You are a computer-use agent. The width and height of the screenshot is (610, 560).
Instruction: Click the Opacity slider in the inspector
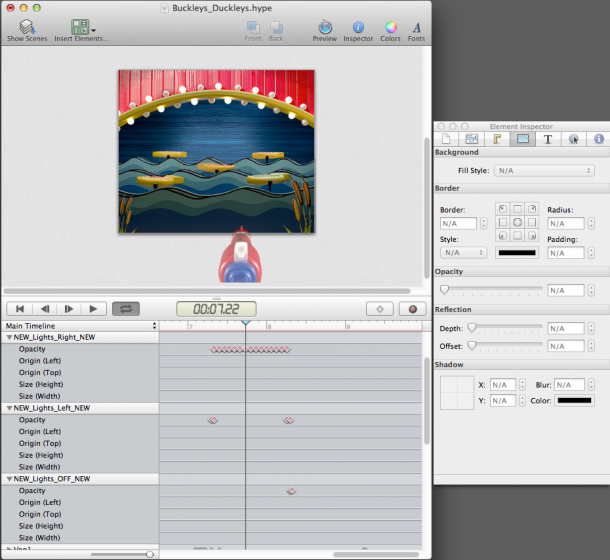(x=491, y=290)
